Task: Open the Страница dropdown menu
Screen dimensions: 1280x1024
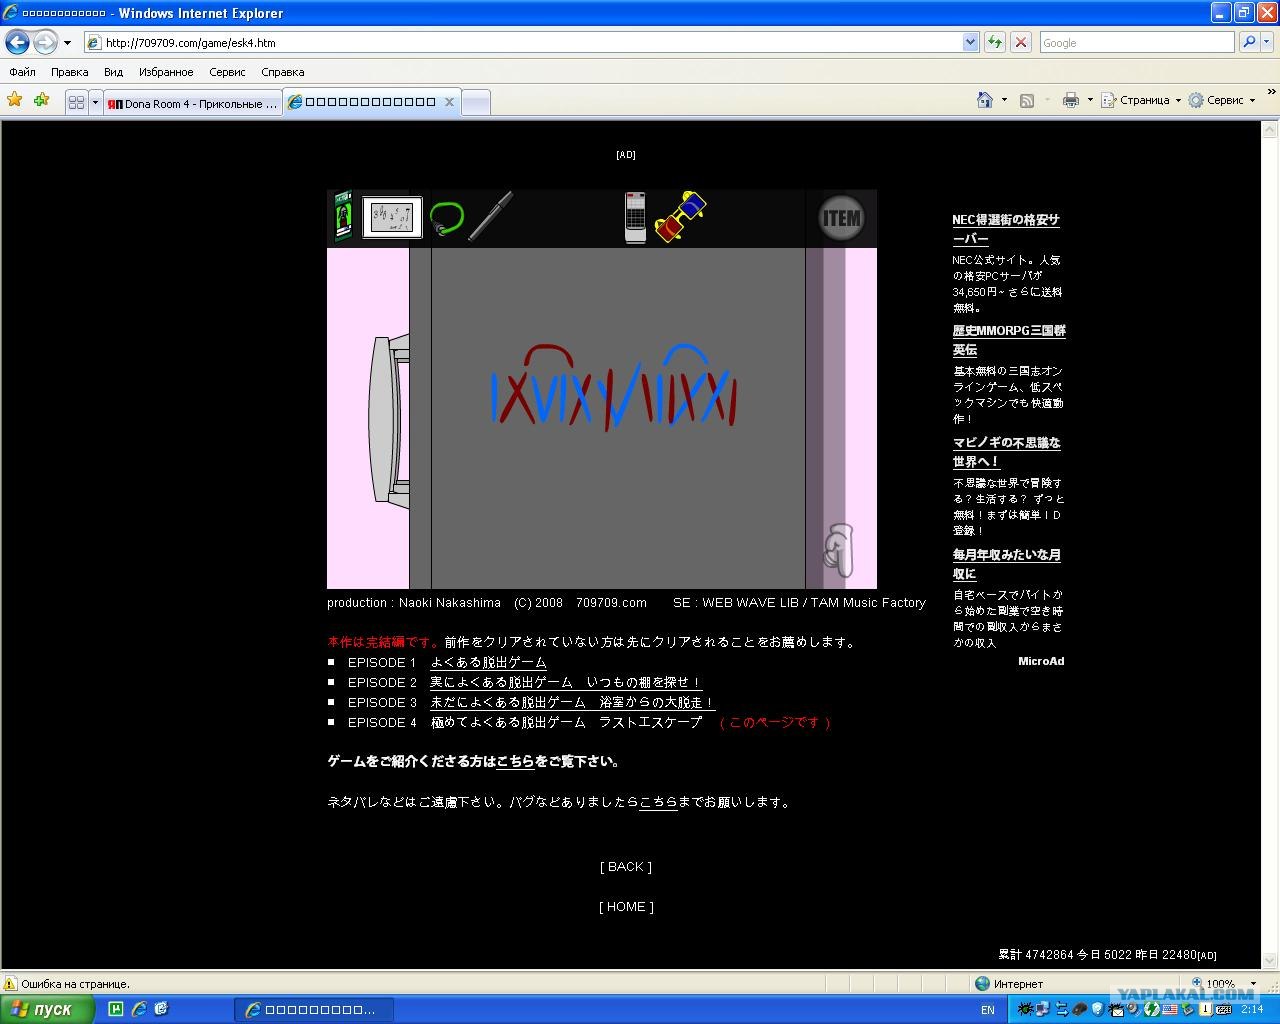Action: [x=1141, y=100]
